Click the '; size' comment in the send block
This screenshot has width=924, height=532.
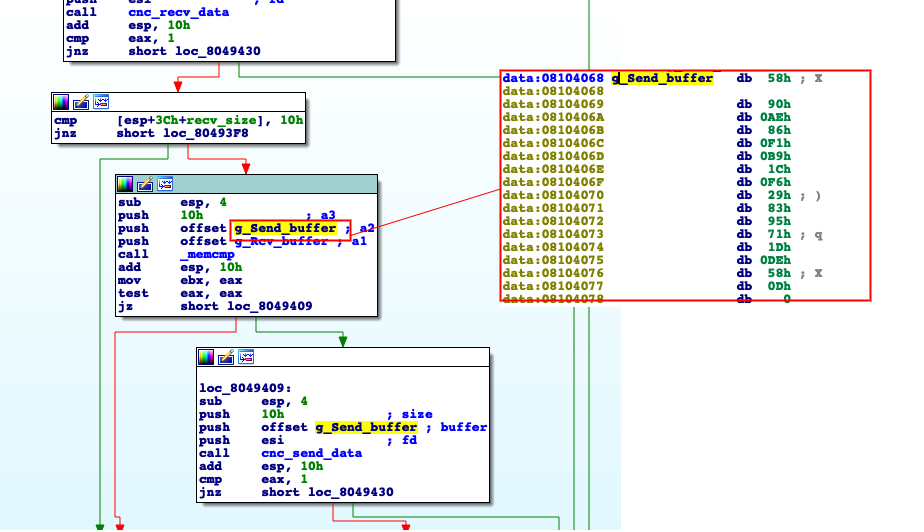pos(410,414)
